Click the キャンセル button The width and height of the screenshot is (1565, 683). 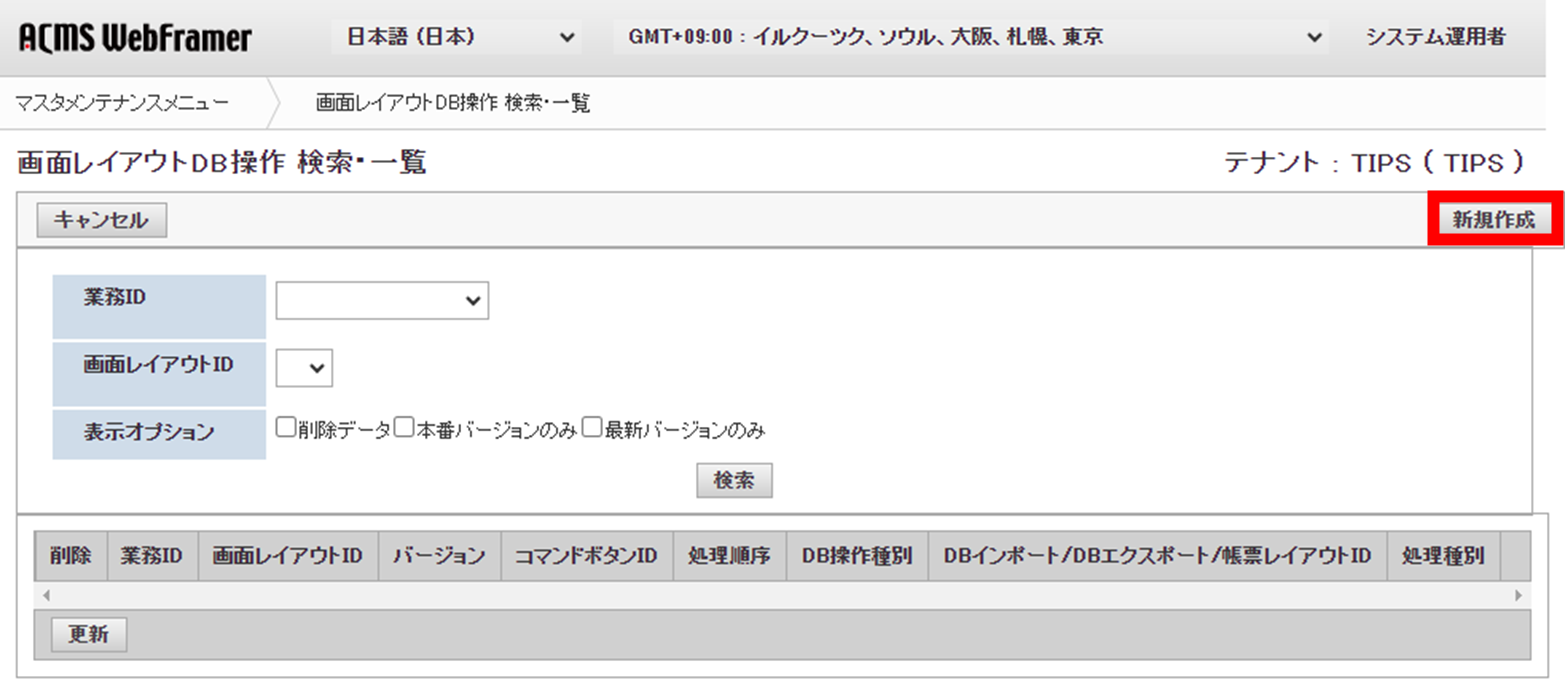tap(100, 220)
